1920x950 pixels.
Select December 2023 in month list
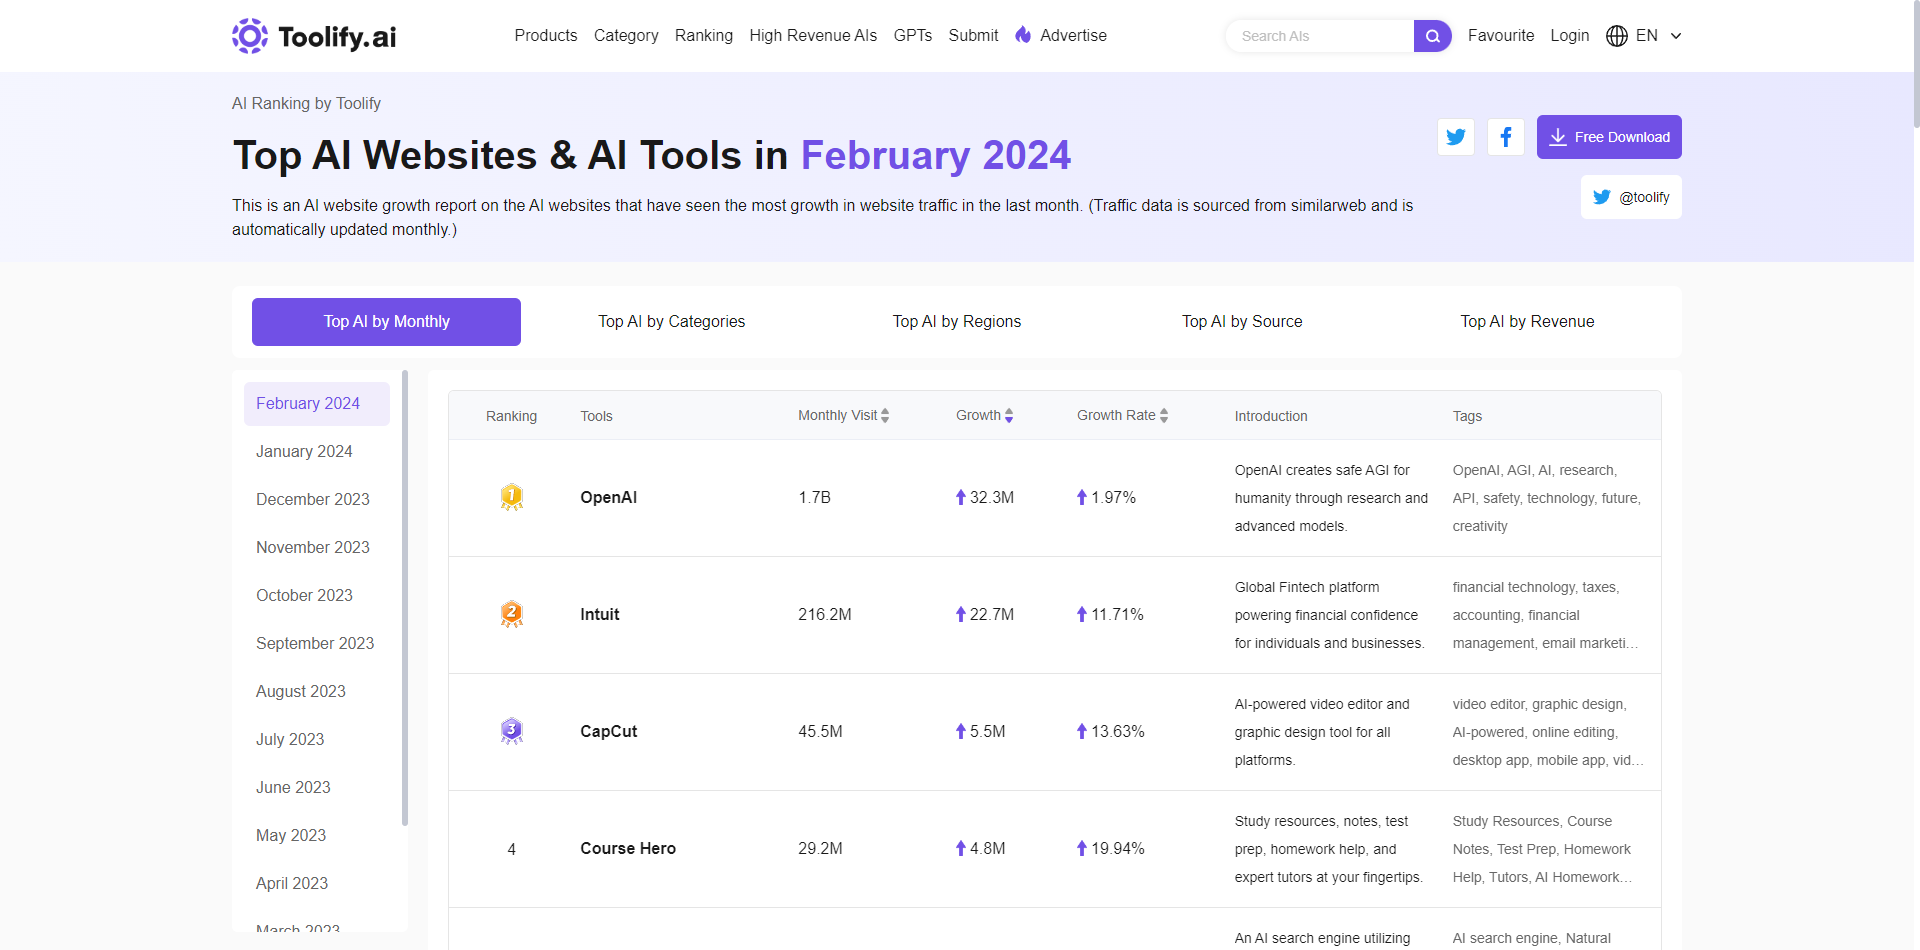tap(317, 500)
